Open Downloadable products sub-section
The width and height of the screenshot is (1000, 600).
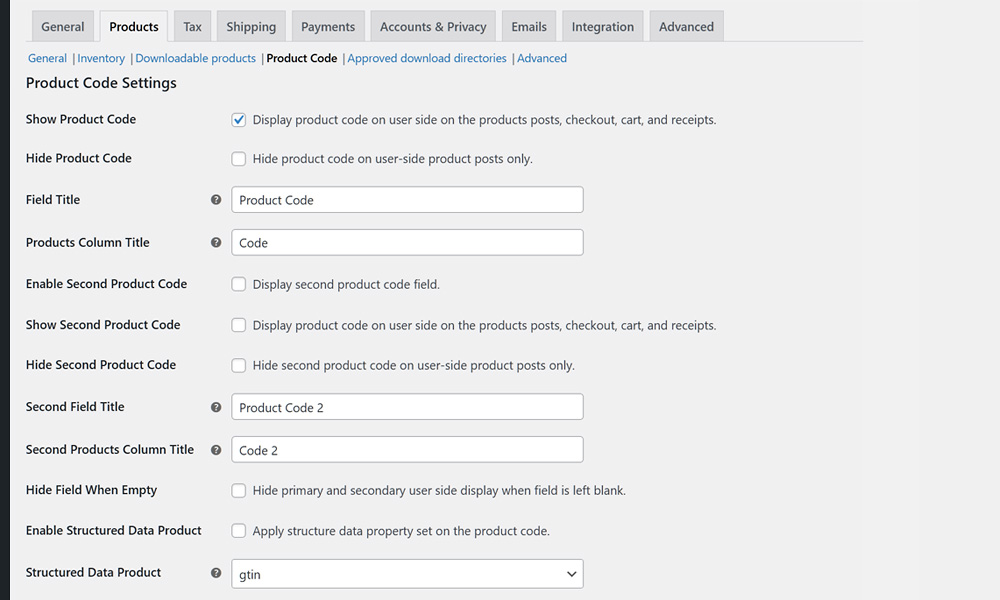click(195, 58)
